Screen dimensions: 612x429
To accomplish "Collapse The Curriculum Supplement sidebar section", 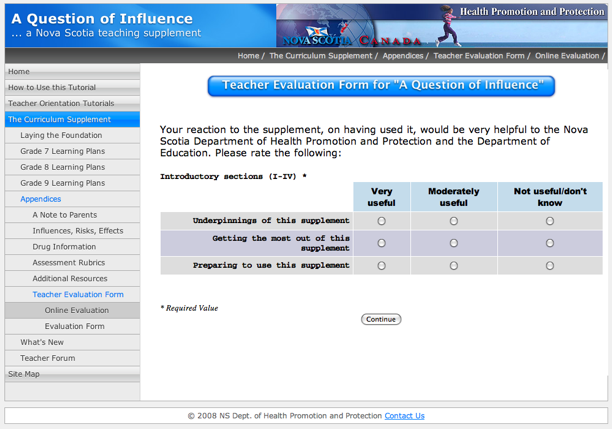I will pos(59,120).
